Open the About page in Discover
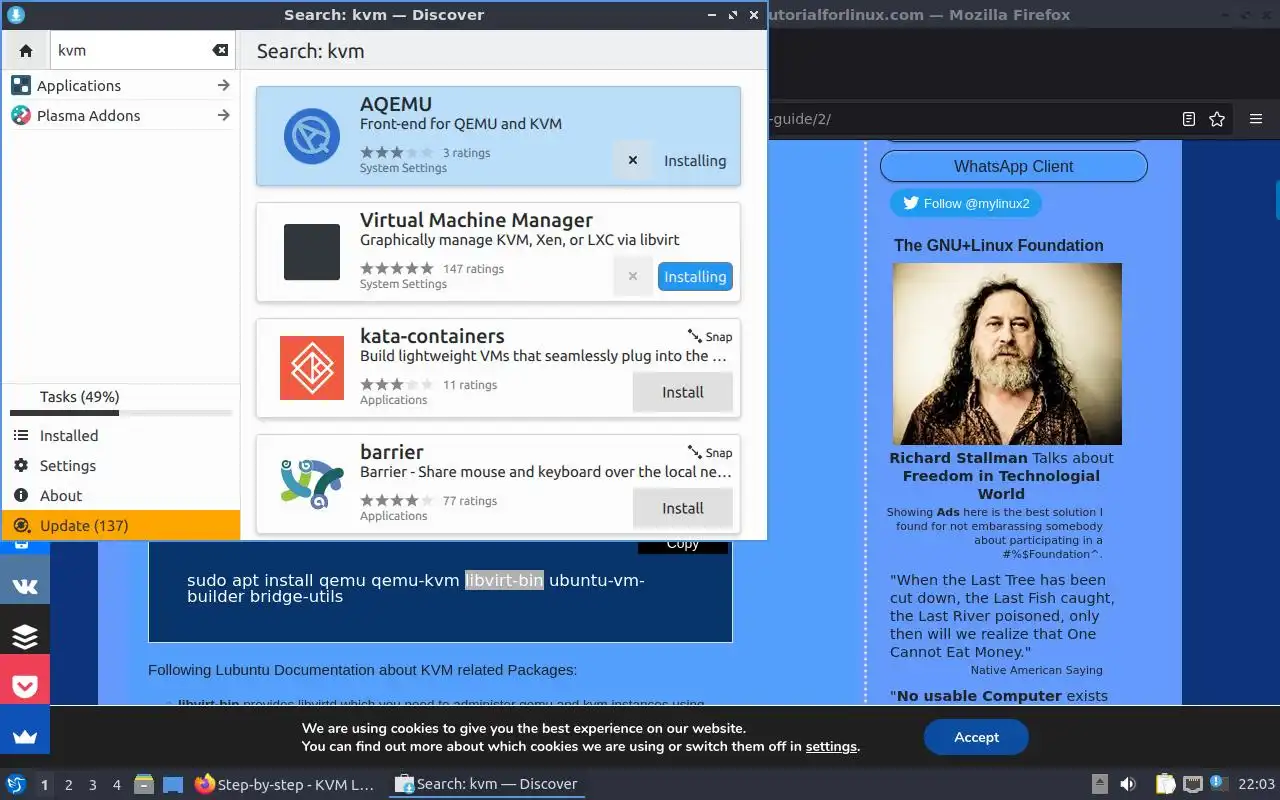The width and height of the screenshot is (1280, 800). 121,496
